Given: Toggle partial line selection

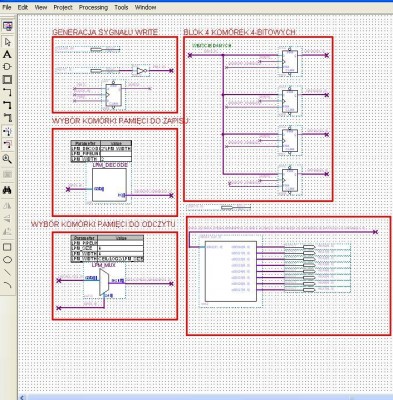Looking at the screenshot, I should pyautogui.click(x=7, y=144).
